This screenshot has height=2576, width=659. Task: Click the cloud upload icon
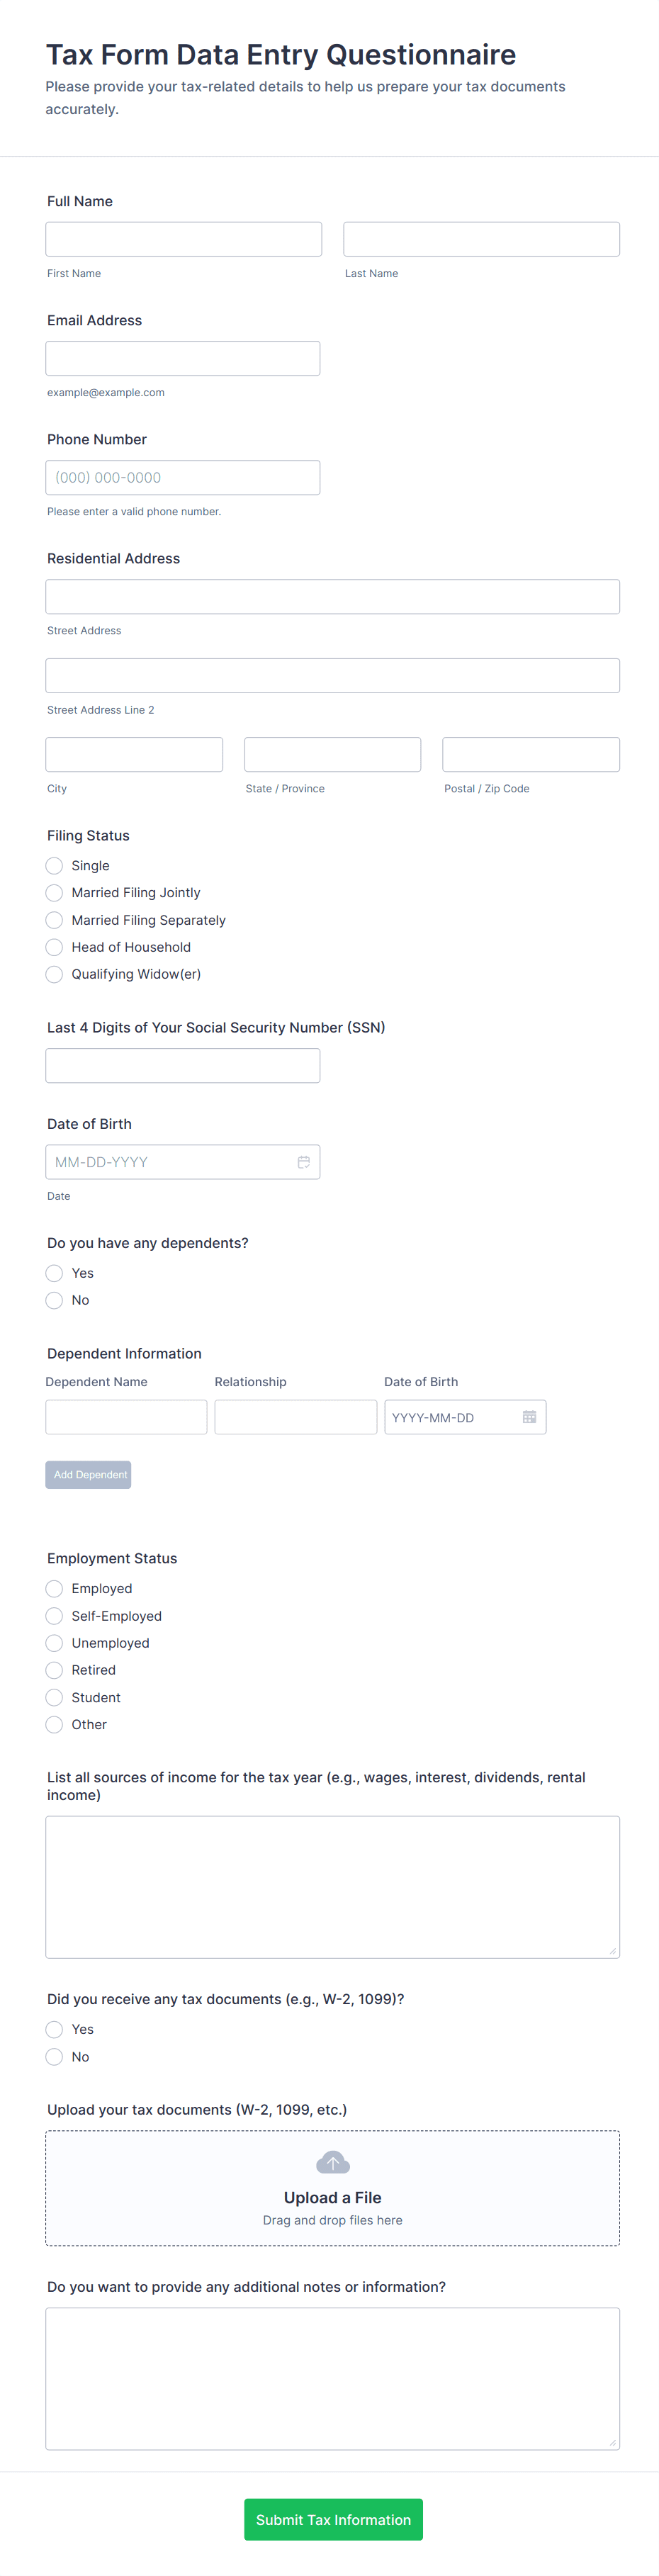click(x=332, y=2162)
